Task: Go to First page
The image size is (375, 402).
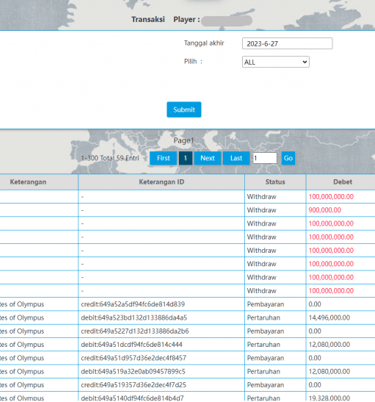Action: (163, 158)
